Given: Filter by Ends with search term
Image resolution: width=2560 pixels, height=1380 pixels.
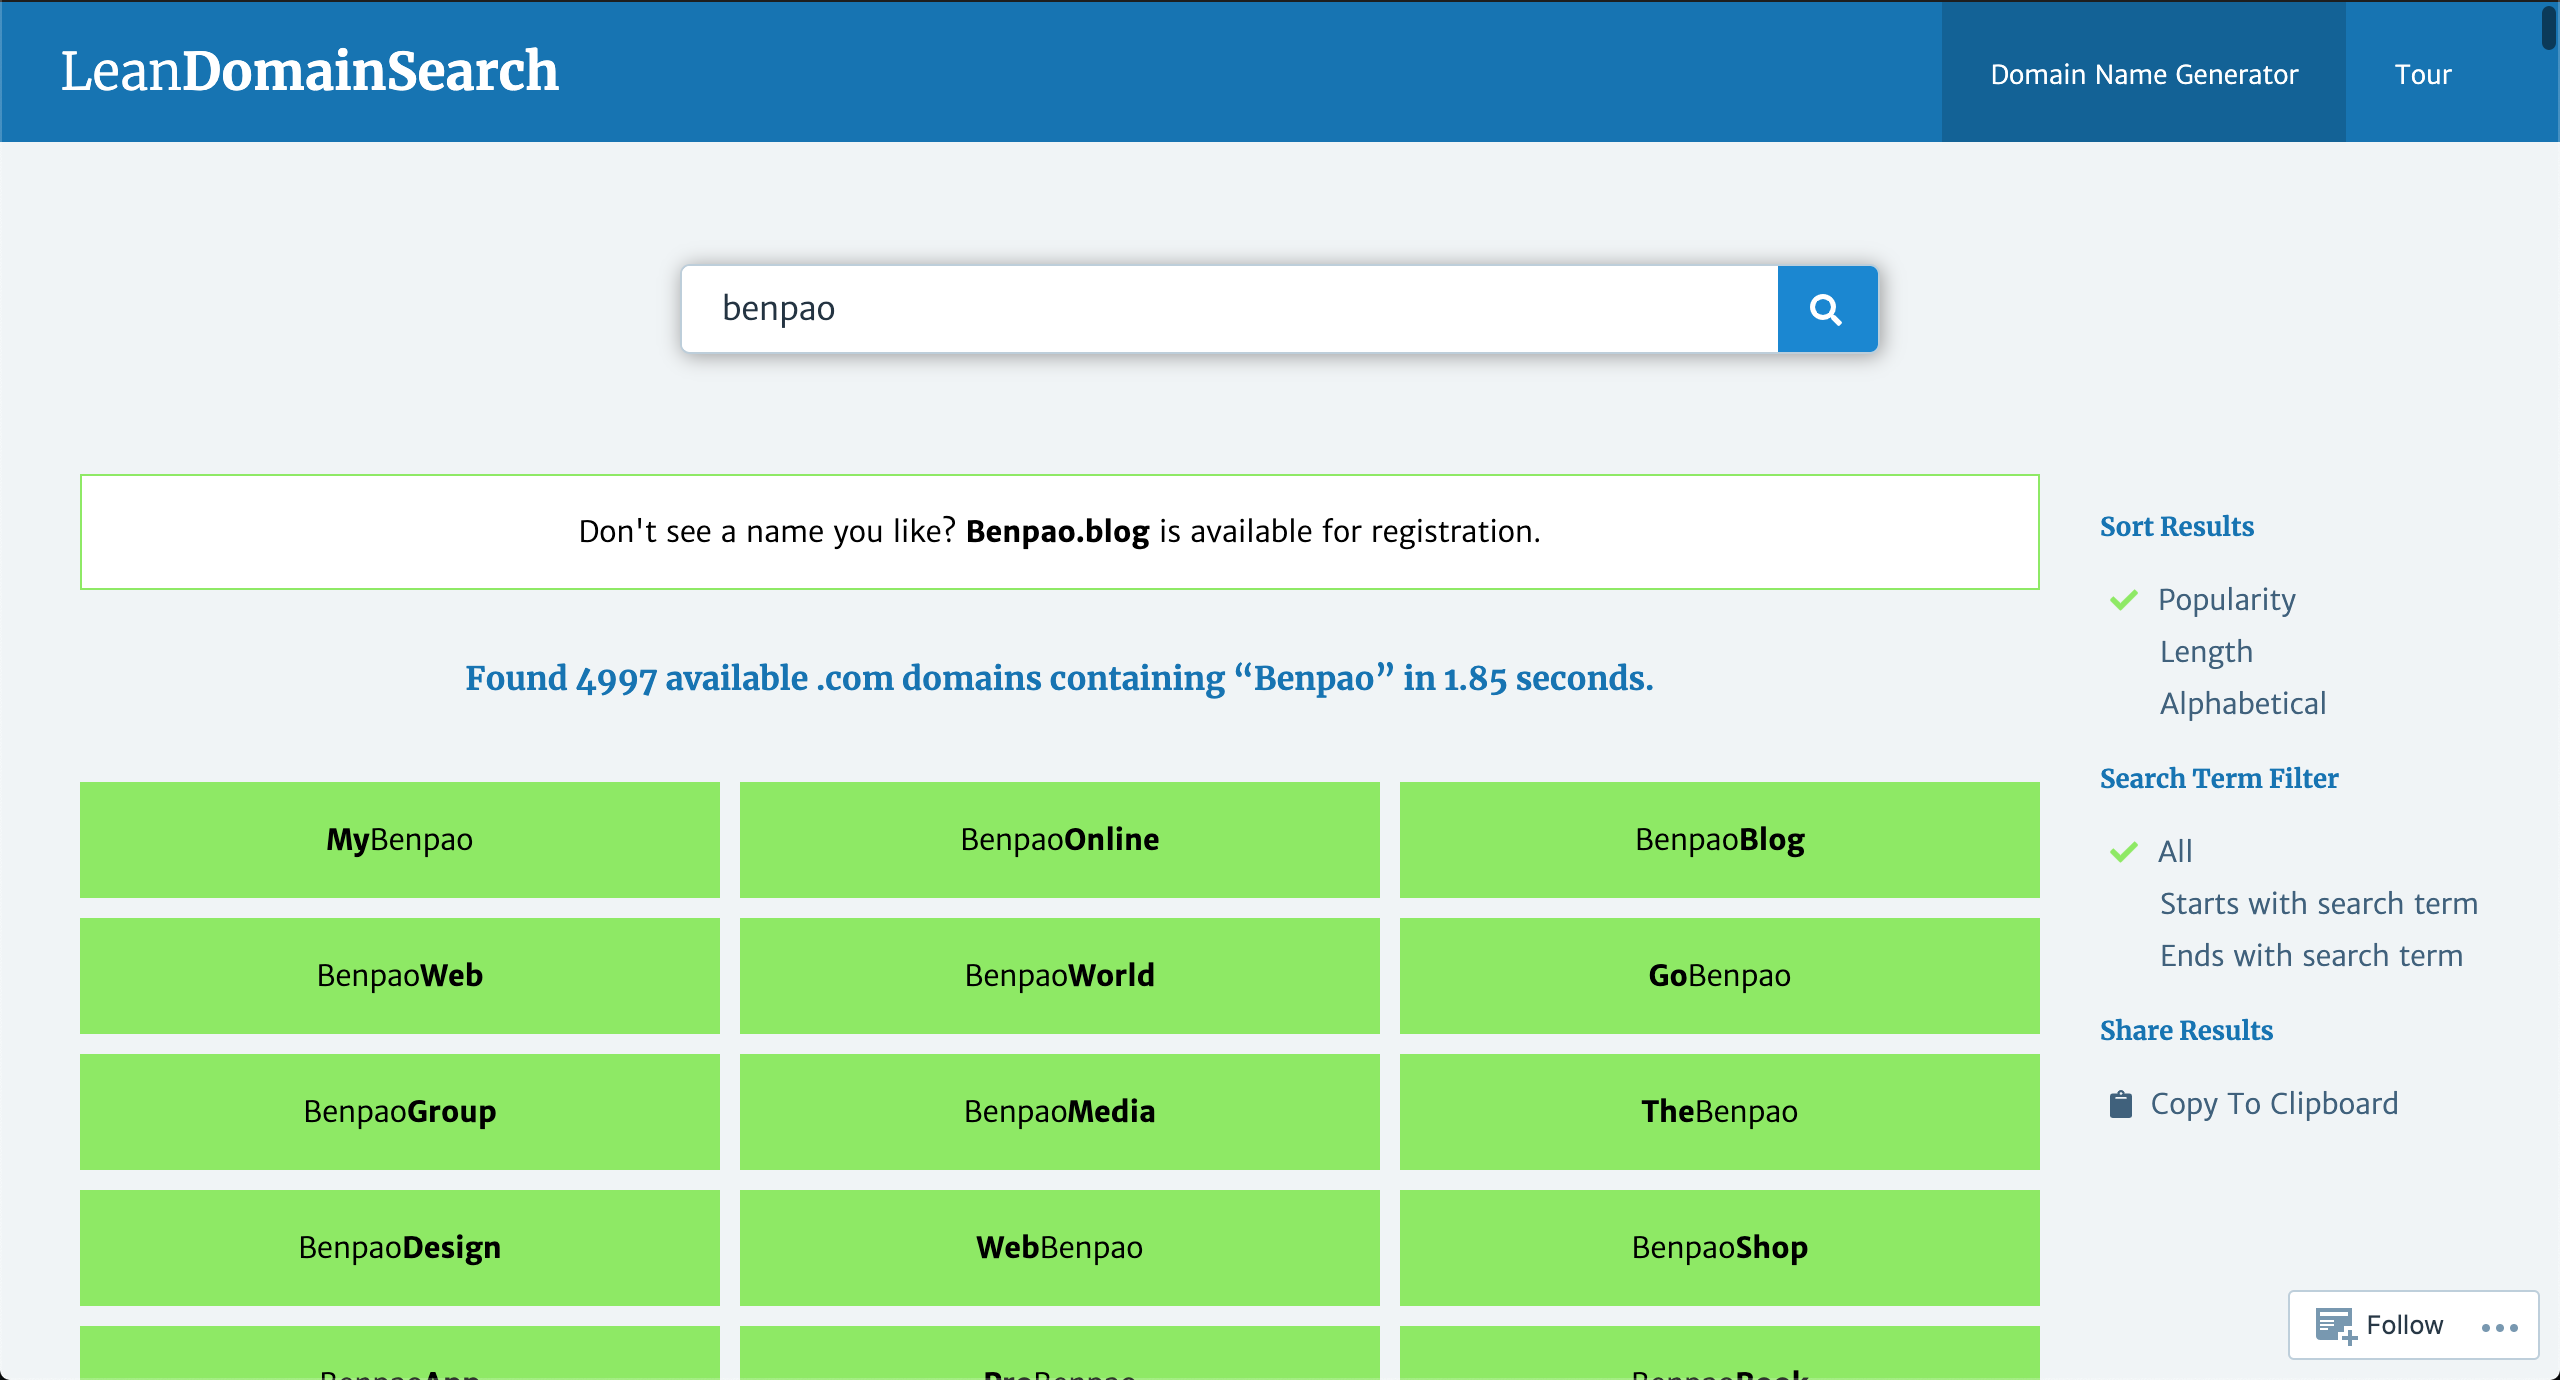Looking at the screenshot, I should (2311, 956).
